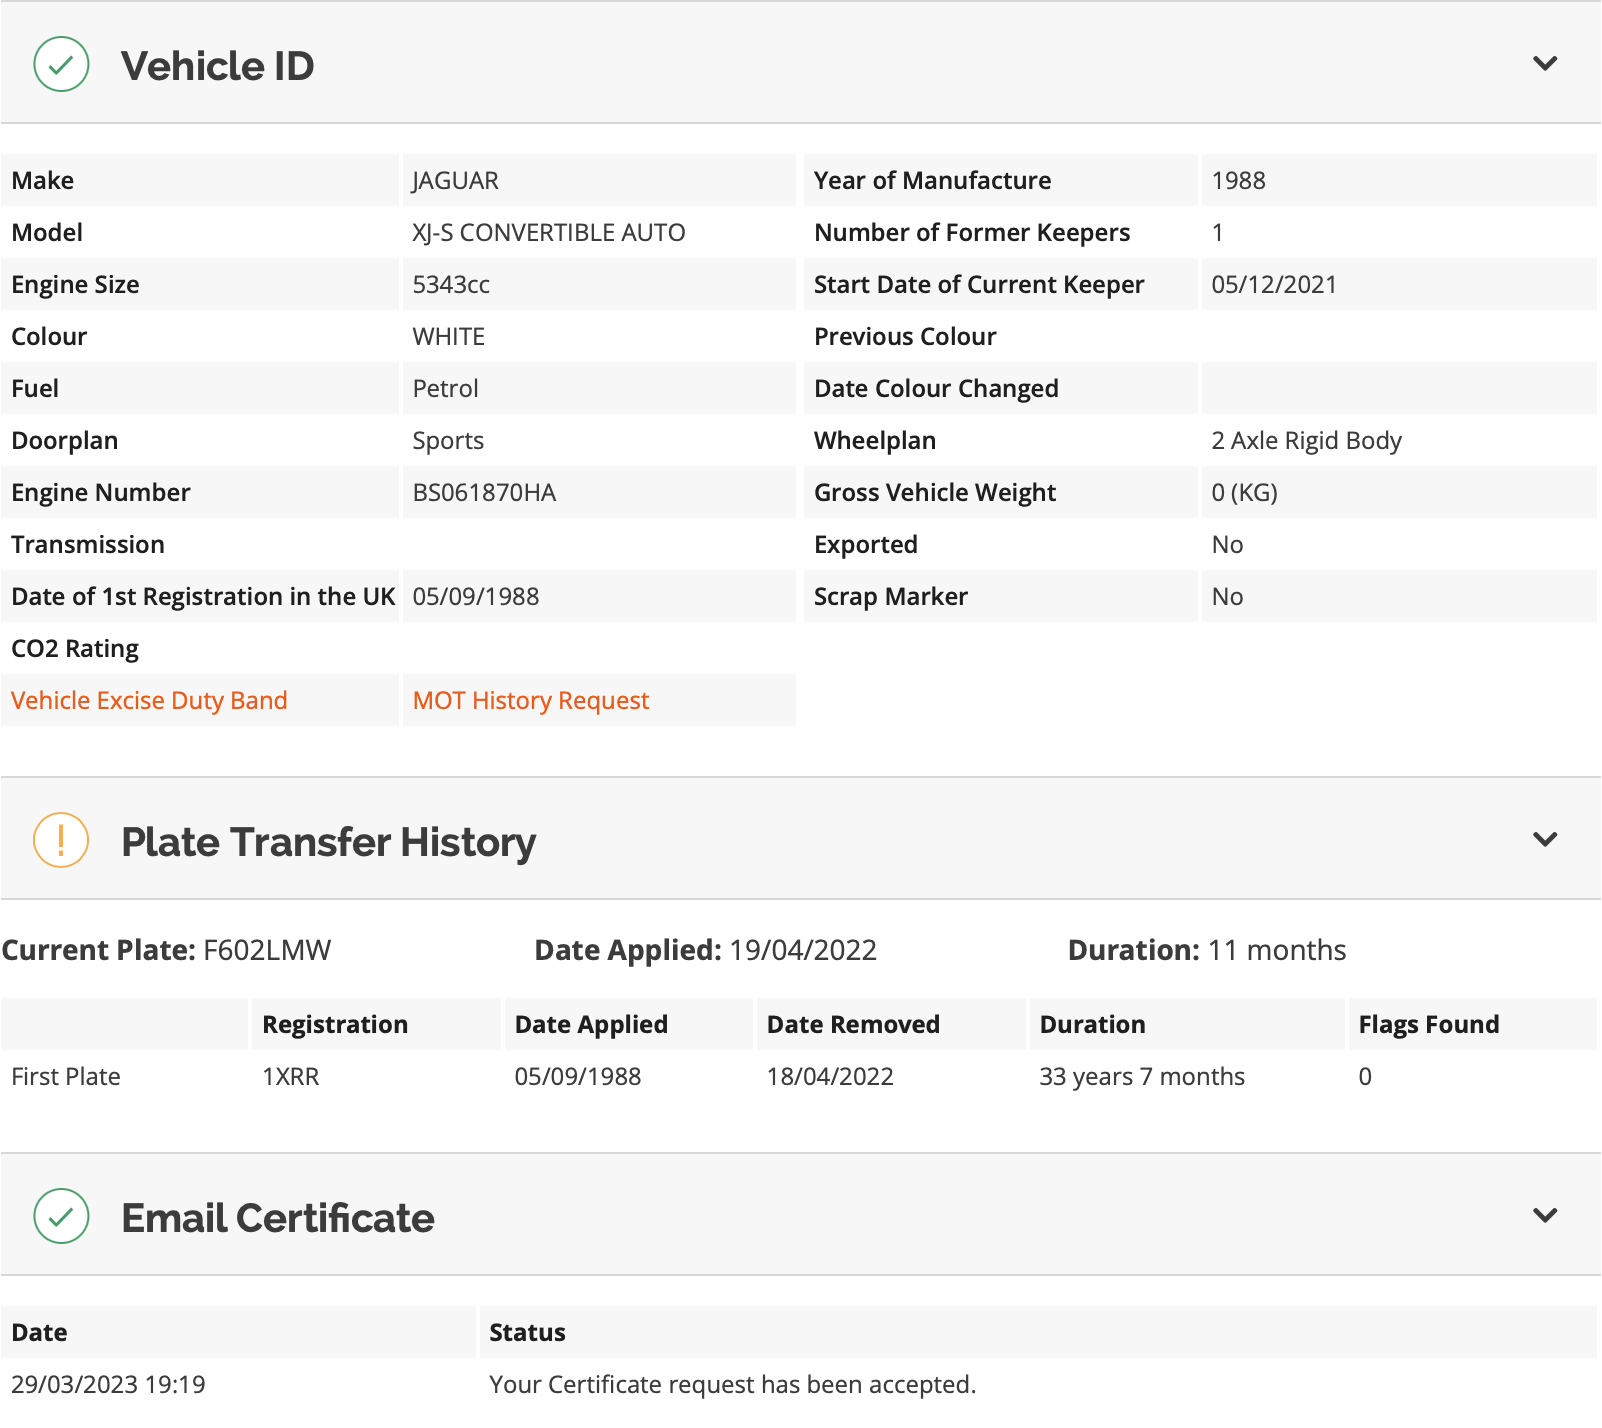
Task: Open the MOT History Request link
Action: [x=531, y=700]
